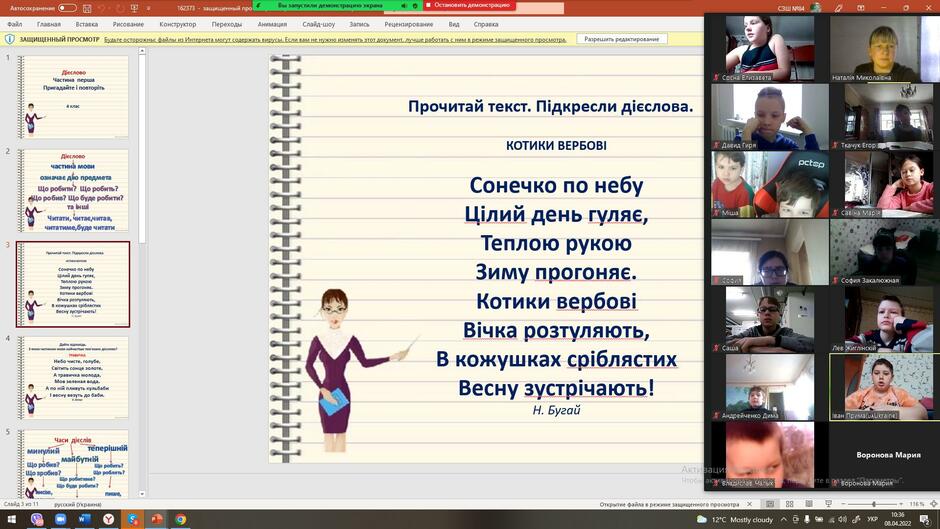Select Лев Жиглянский video tile

[885, 319]
